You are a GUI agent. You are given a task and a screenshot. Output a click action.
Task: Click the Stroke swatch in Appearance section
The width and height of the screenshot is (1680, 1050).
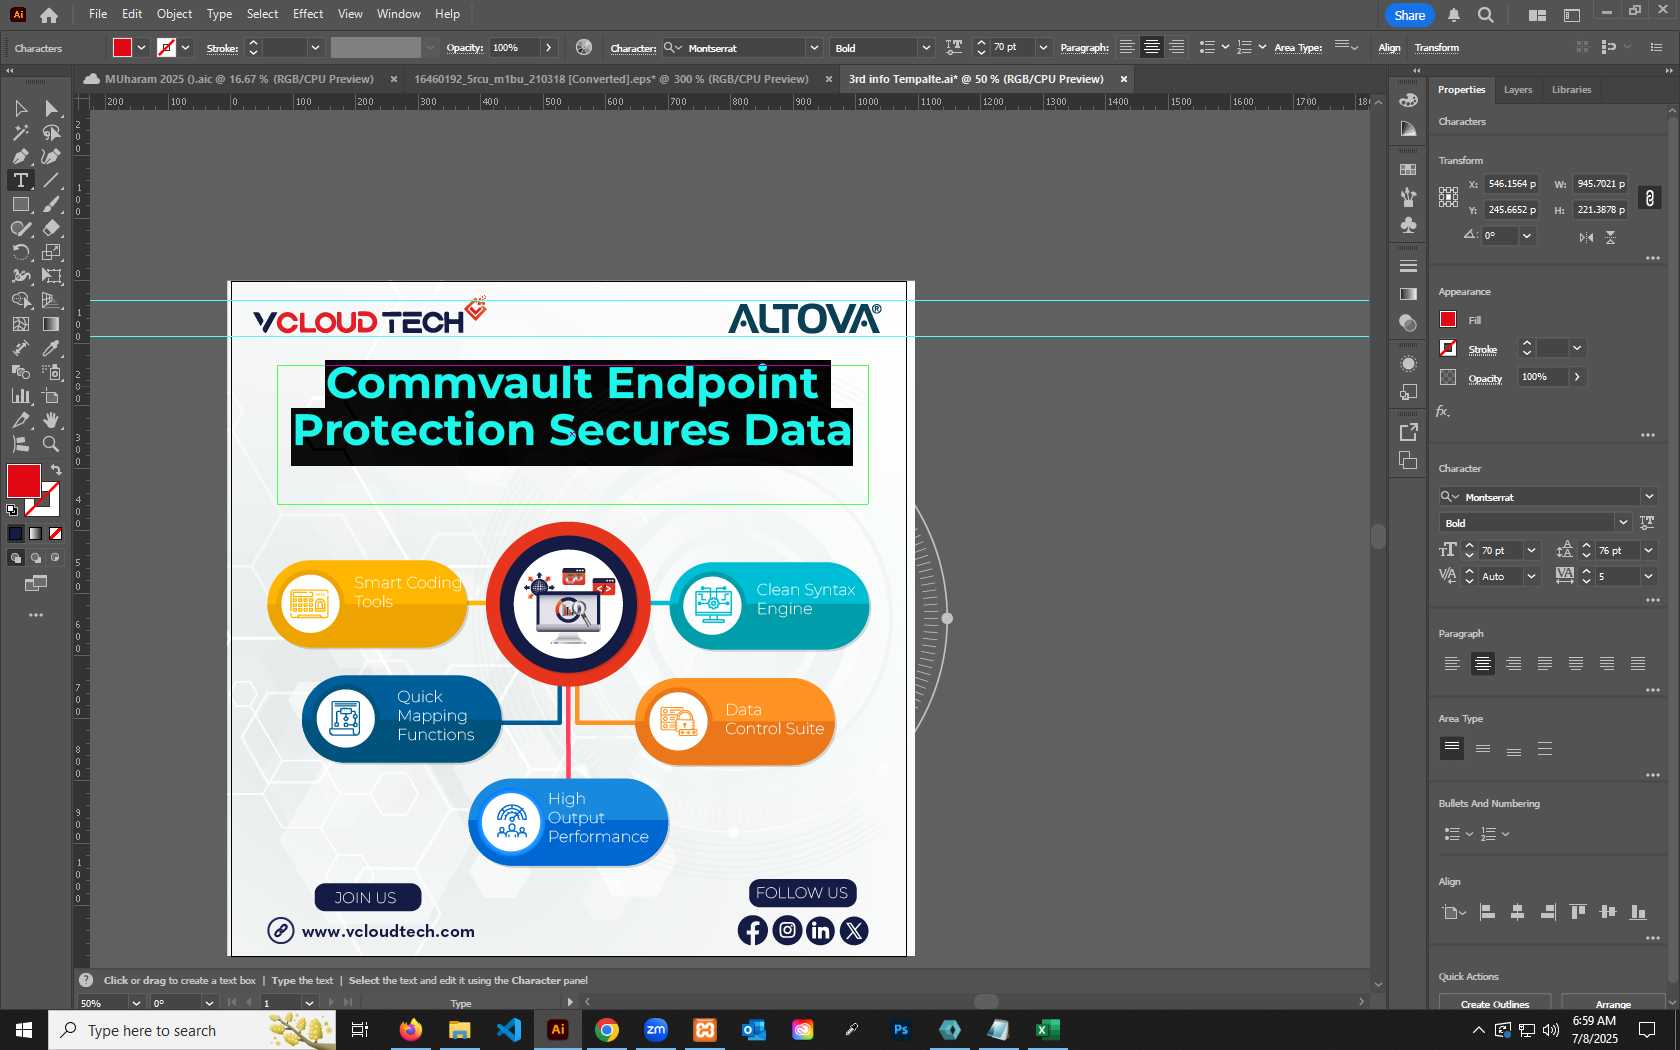pos(1448,348)
